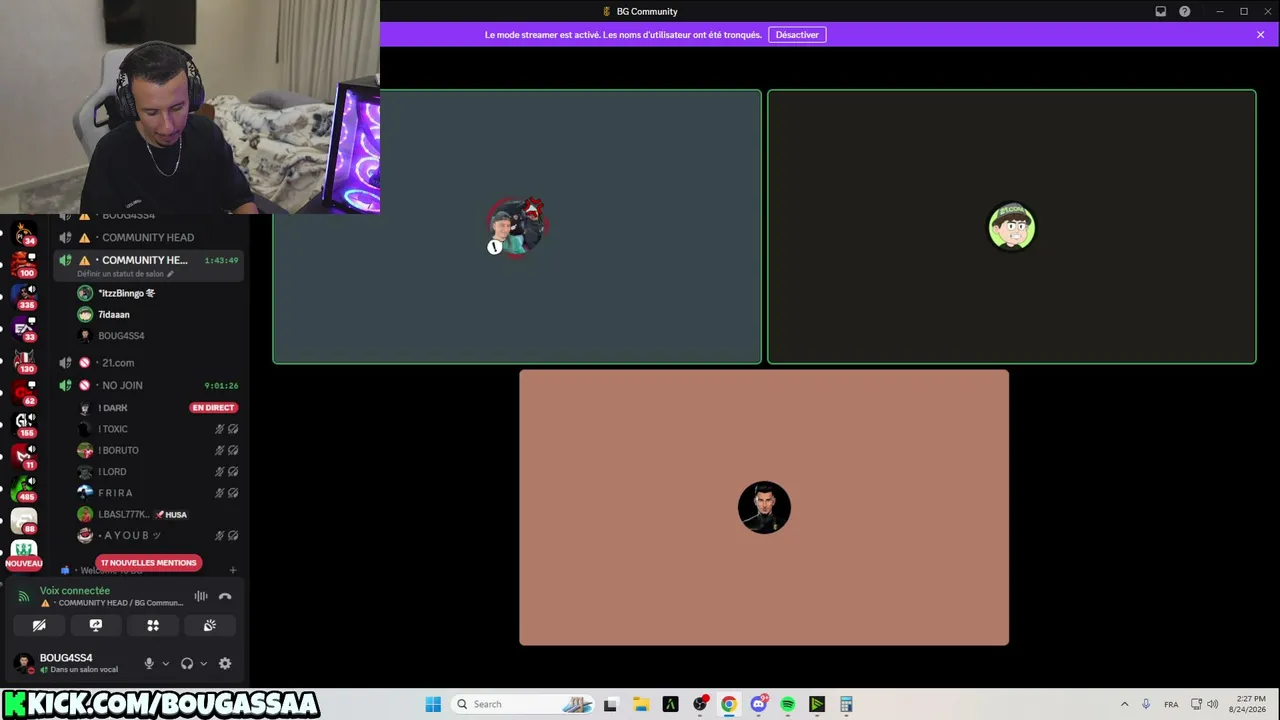Add a channel with the plus icon
This screenshot has width=1280, height=720.
point(233,570)
